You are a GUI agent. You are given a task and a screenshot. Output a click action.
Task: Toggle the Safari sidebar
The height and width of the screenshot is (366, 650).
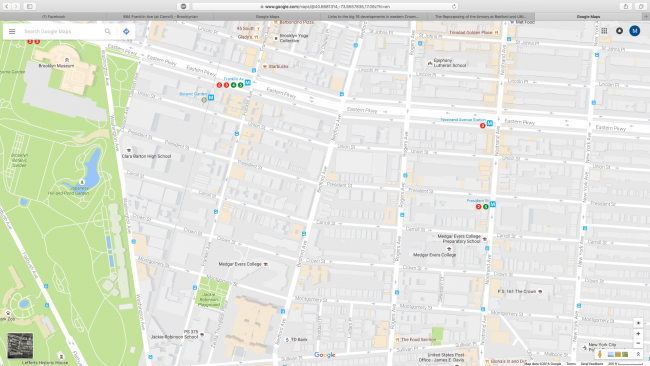[x=30, y=6]
